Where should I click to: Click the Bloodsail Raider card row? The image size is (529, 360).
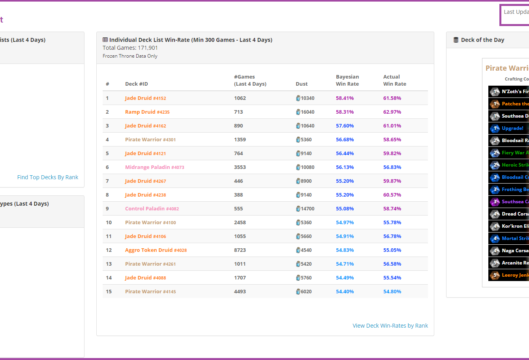[x=509, y=141]
